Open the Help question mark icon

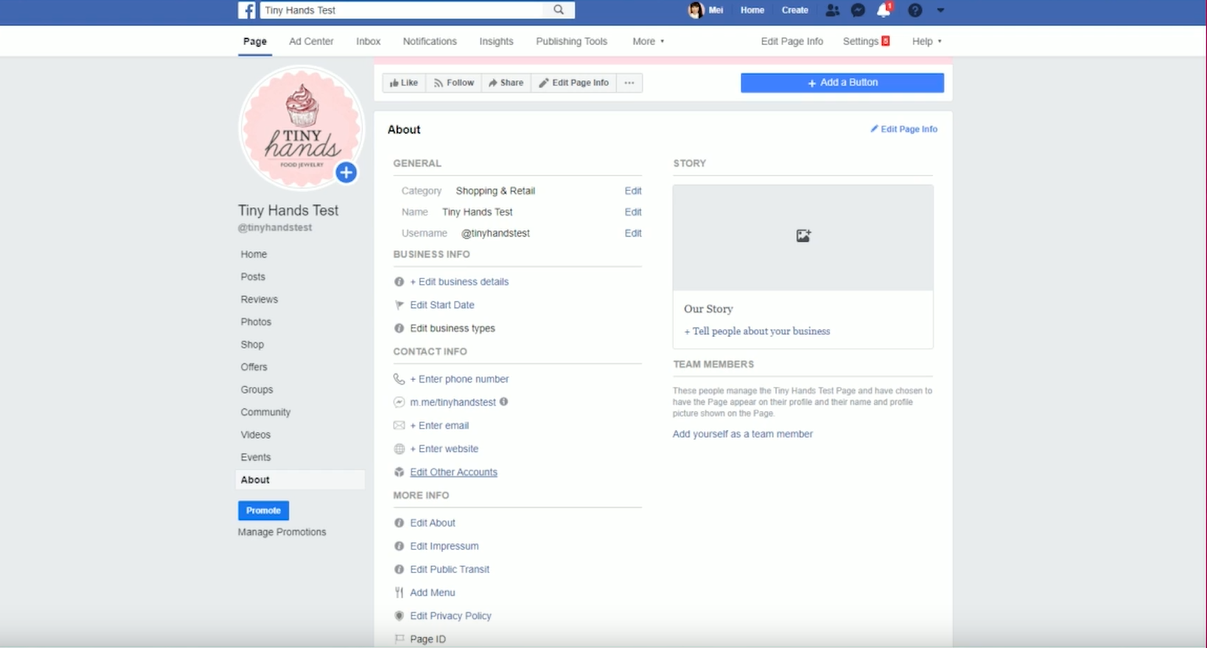[x=913, y=10]
